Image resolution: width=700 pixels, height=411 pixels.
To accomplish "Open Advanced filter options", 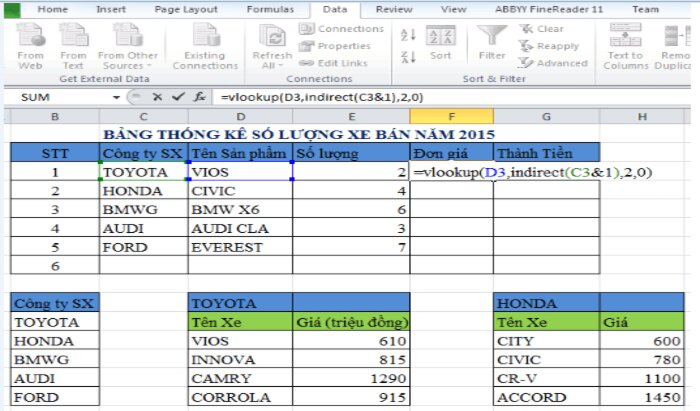I will pyautogui.click(x=553, y=63).
